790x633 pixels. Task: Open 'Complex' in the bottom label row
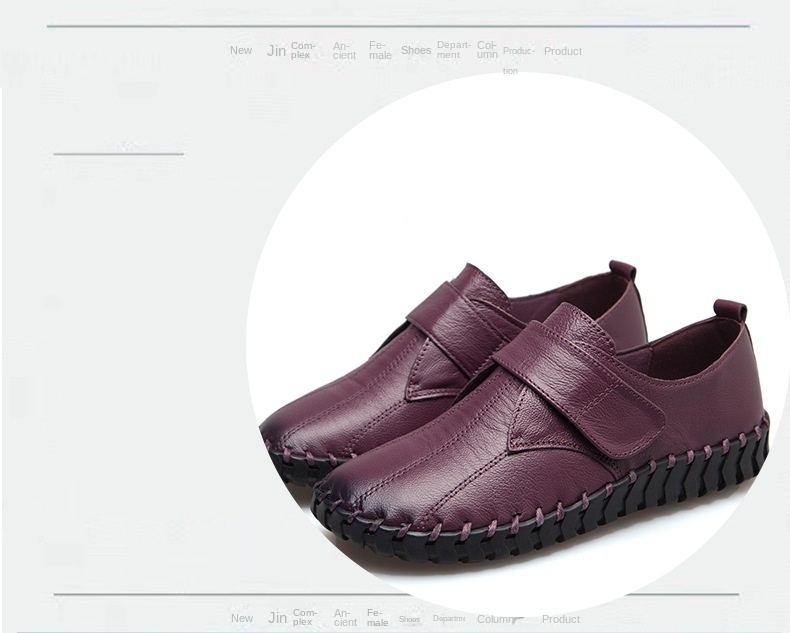304,618
